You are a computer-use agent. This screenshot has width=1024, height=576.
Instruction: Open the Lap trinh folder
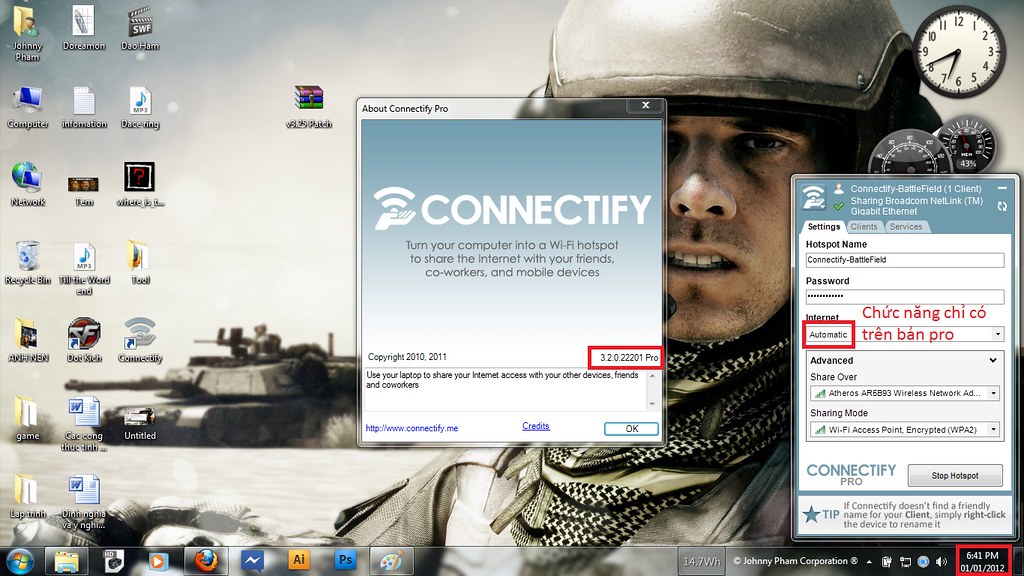tap(27, 496)
